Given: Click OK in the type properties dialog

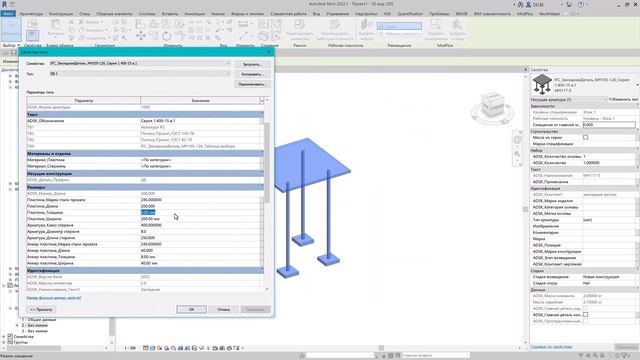Looking at the screenshot, I should (x=191, y=309).
